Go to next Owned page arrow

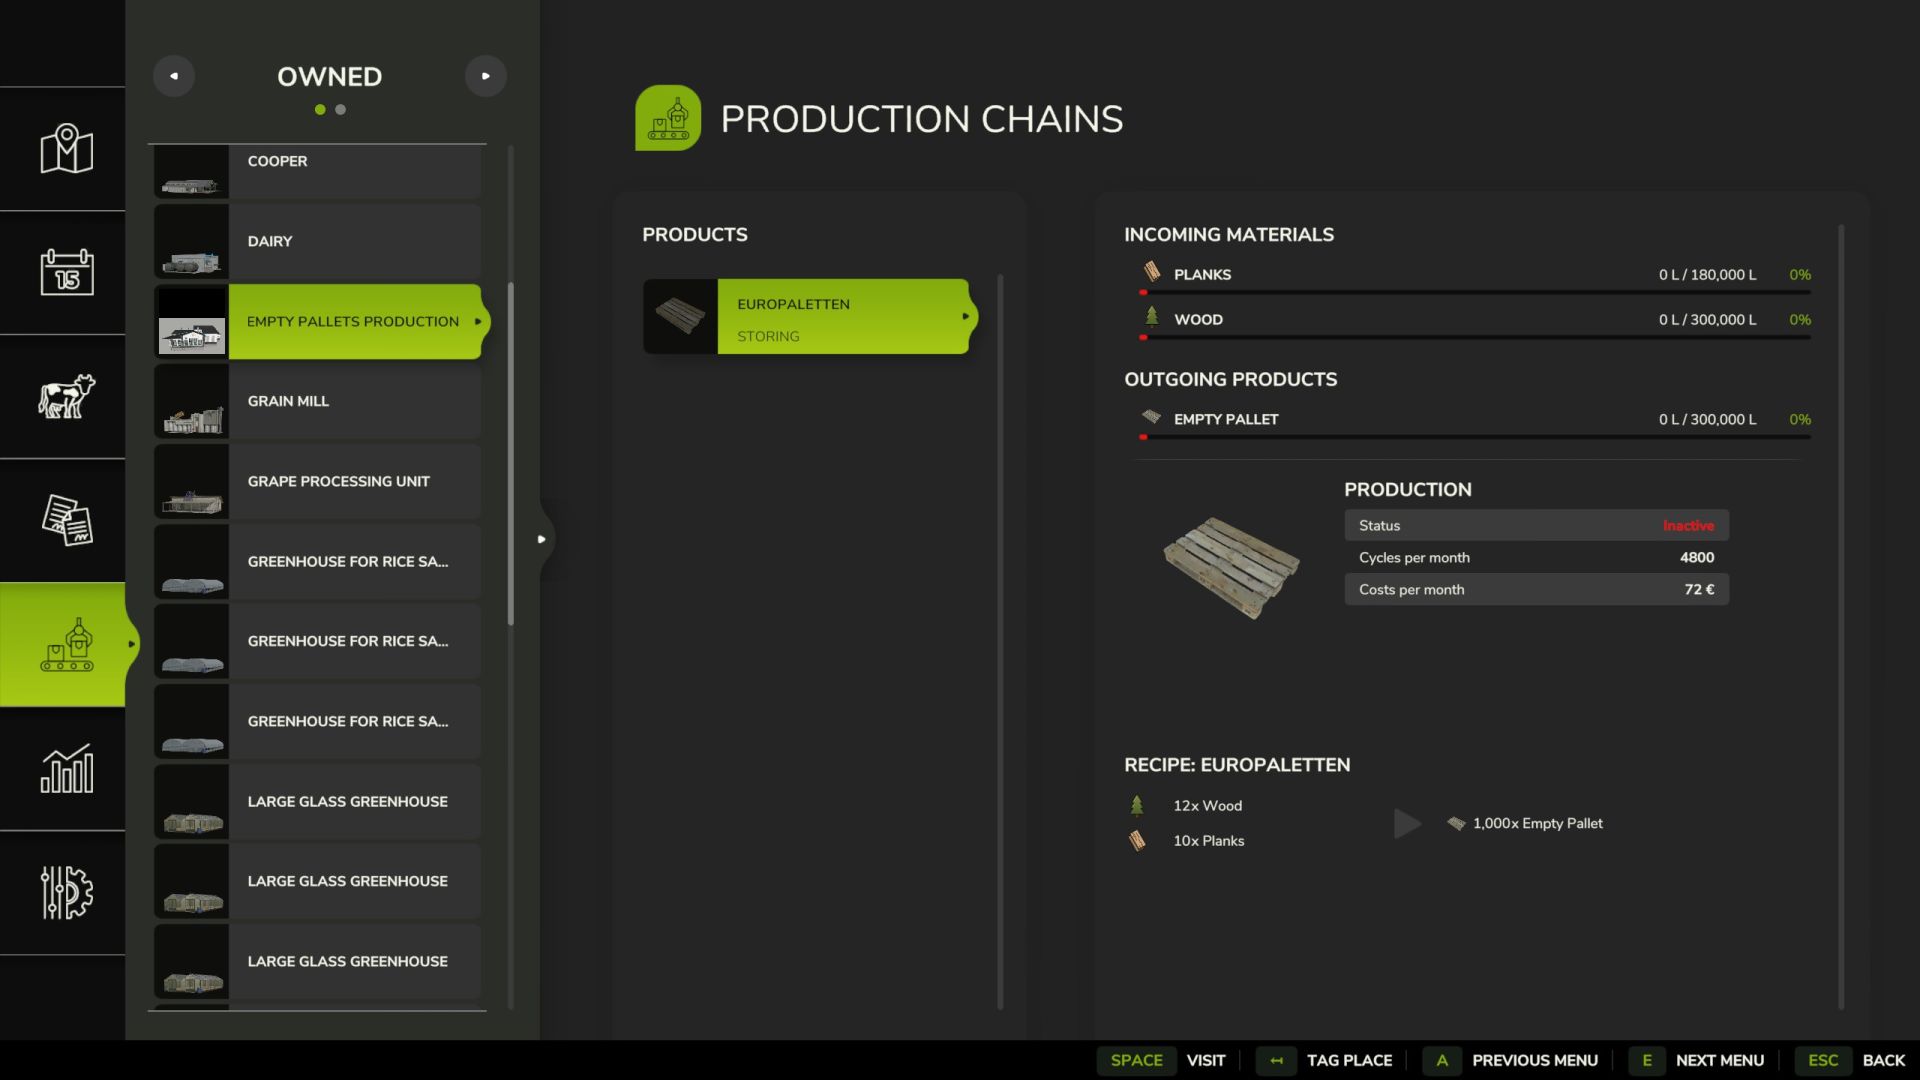click(x=486, y=76)
